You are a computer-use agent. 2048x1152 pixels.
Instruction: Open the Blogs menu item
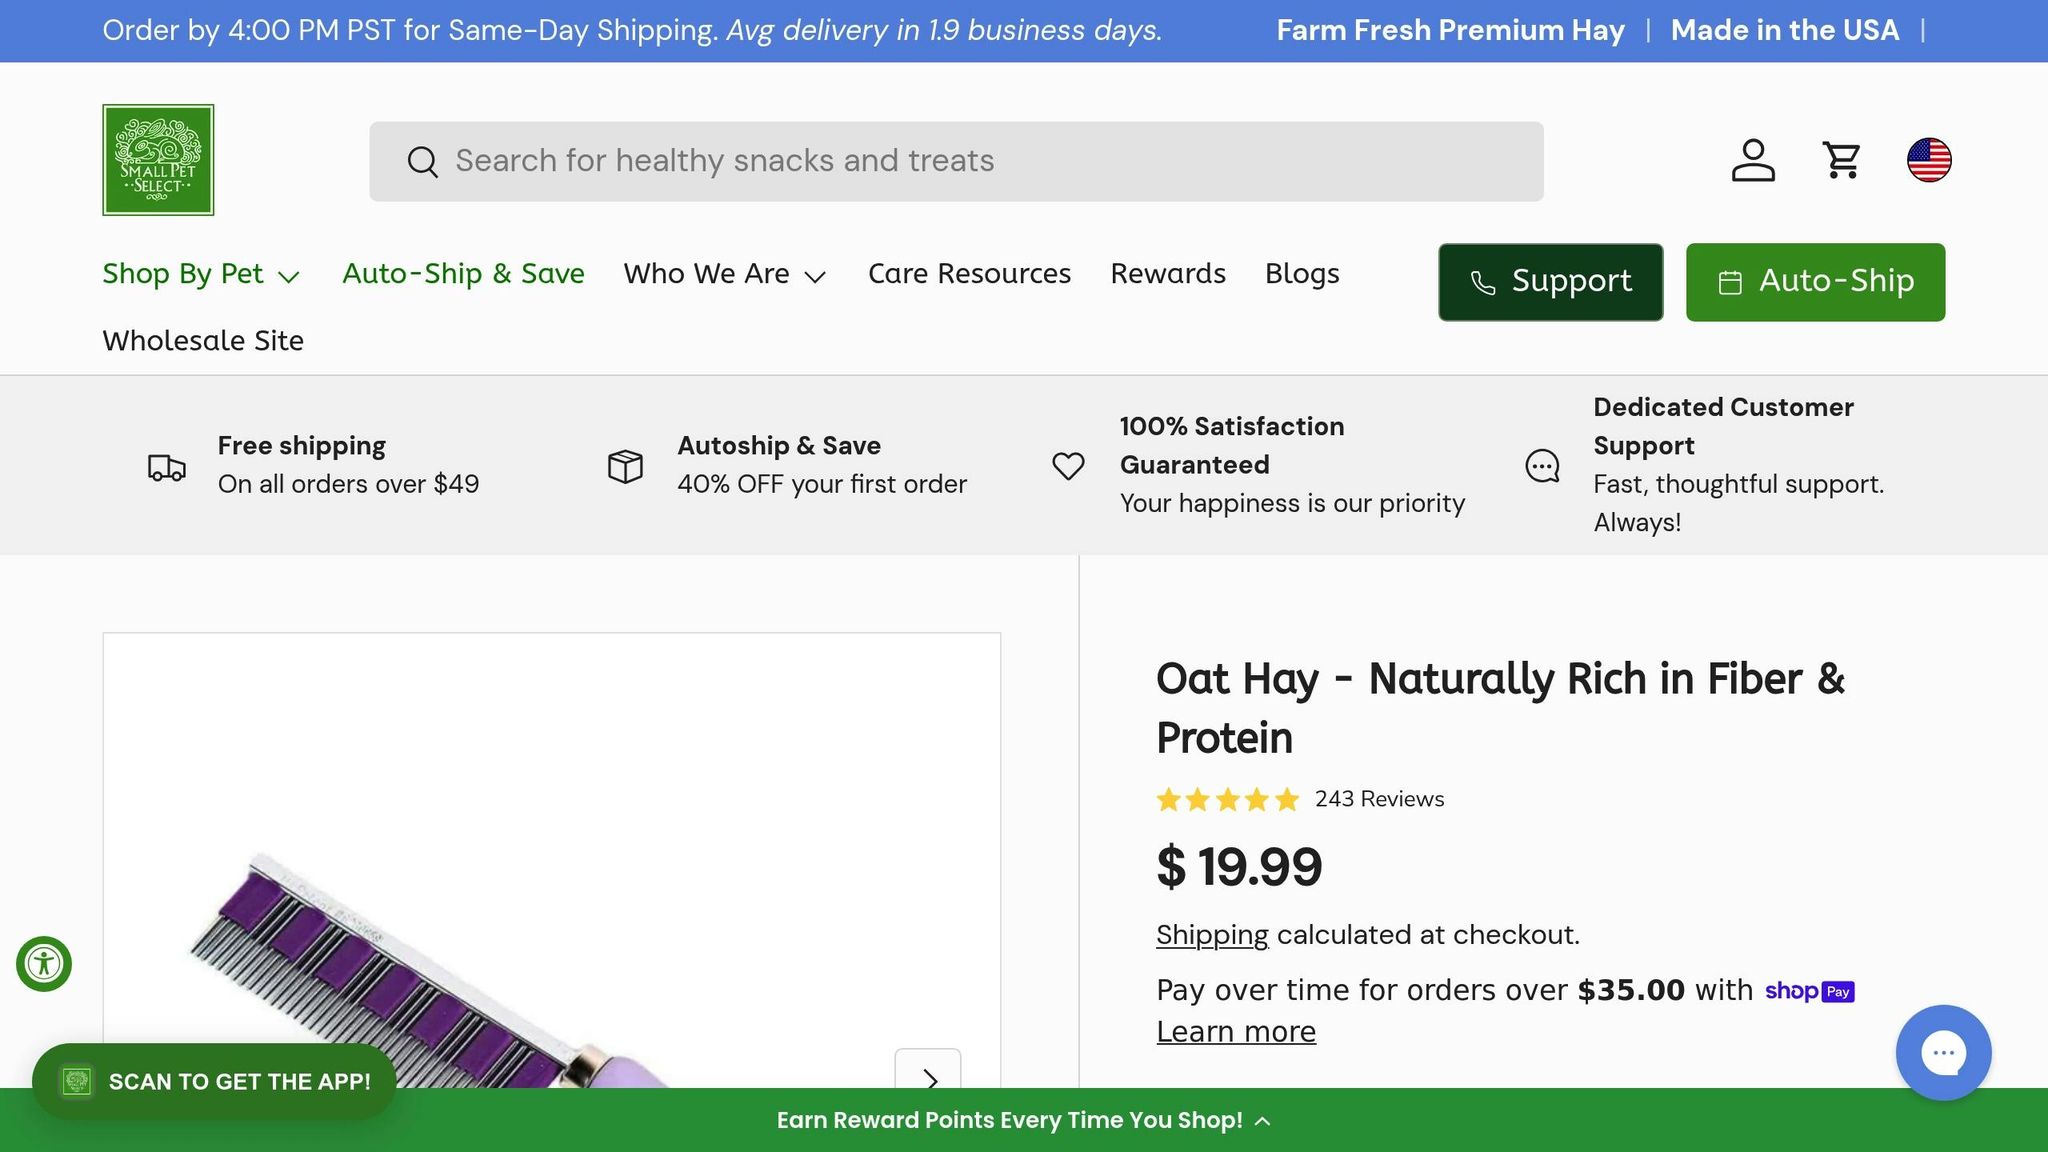tap(1301, 274)
